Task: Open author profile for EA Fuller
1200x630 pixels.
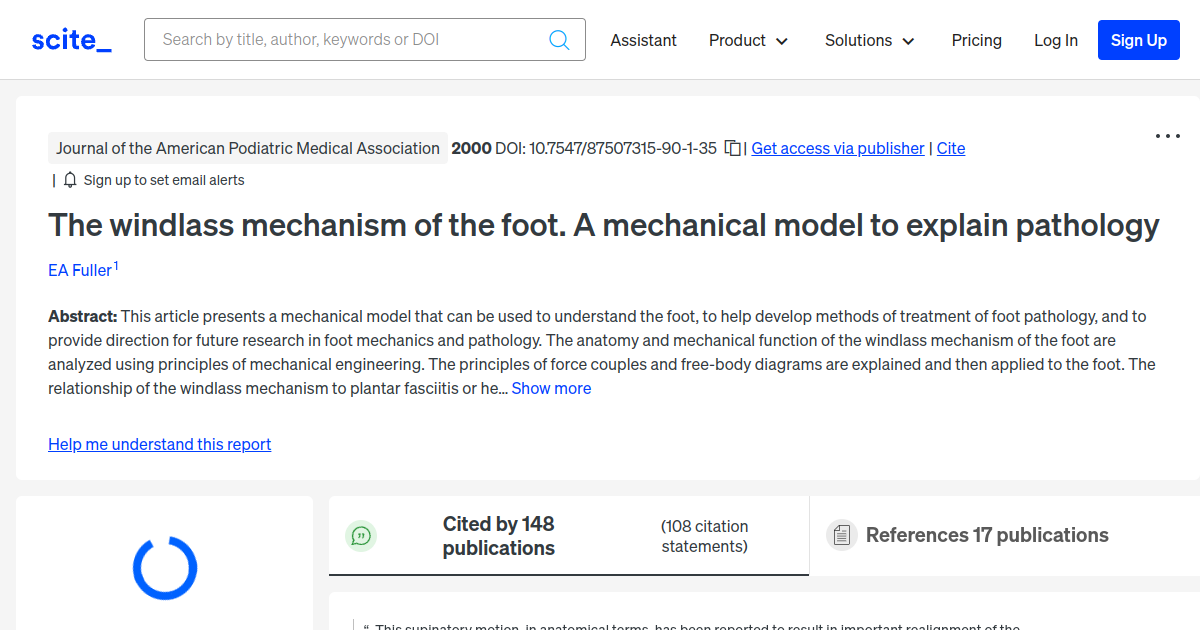Action: click(78, 270)
